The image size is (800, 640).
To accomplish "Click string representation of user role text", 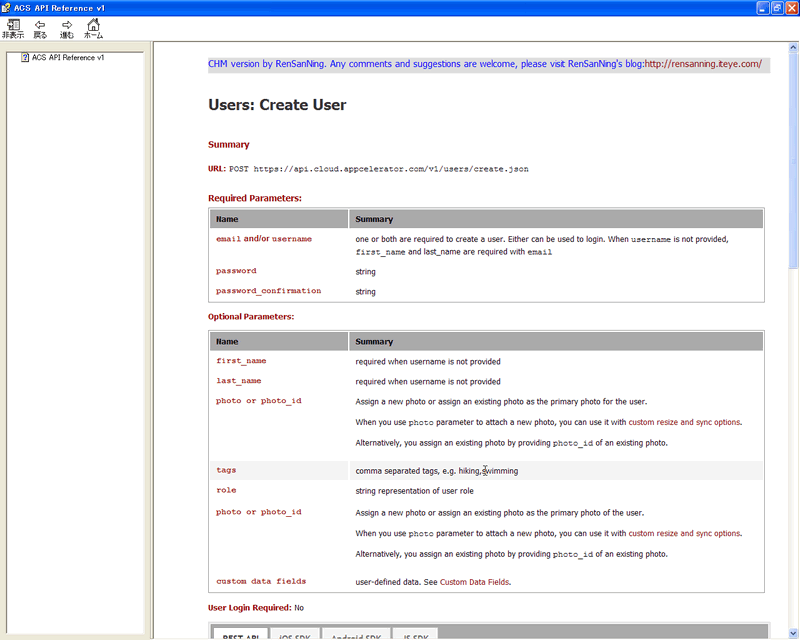I will (414, 490).
